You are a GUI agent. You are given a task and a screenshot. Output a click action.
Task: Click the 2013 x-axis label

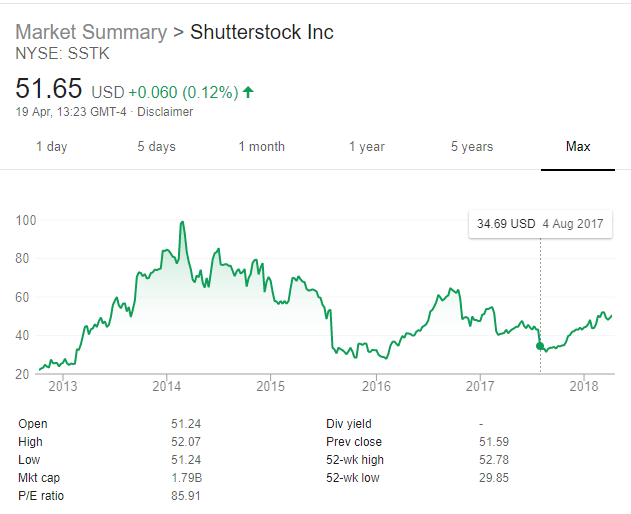click(62, 386)
